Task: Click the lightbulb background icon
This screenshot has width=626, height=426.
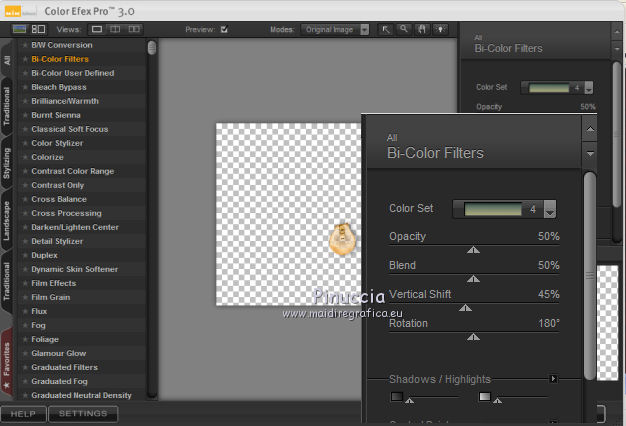Action: click(x=440, y=29)
